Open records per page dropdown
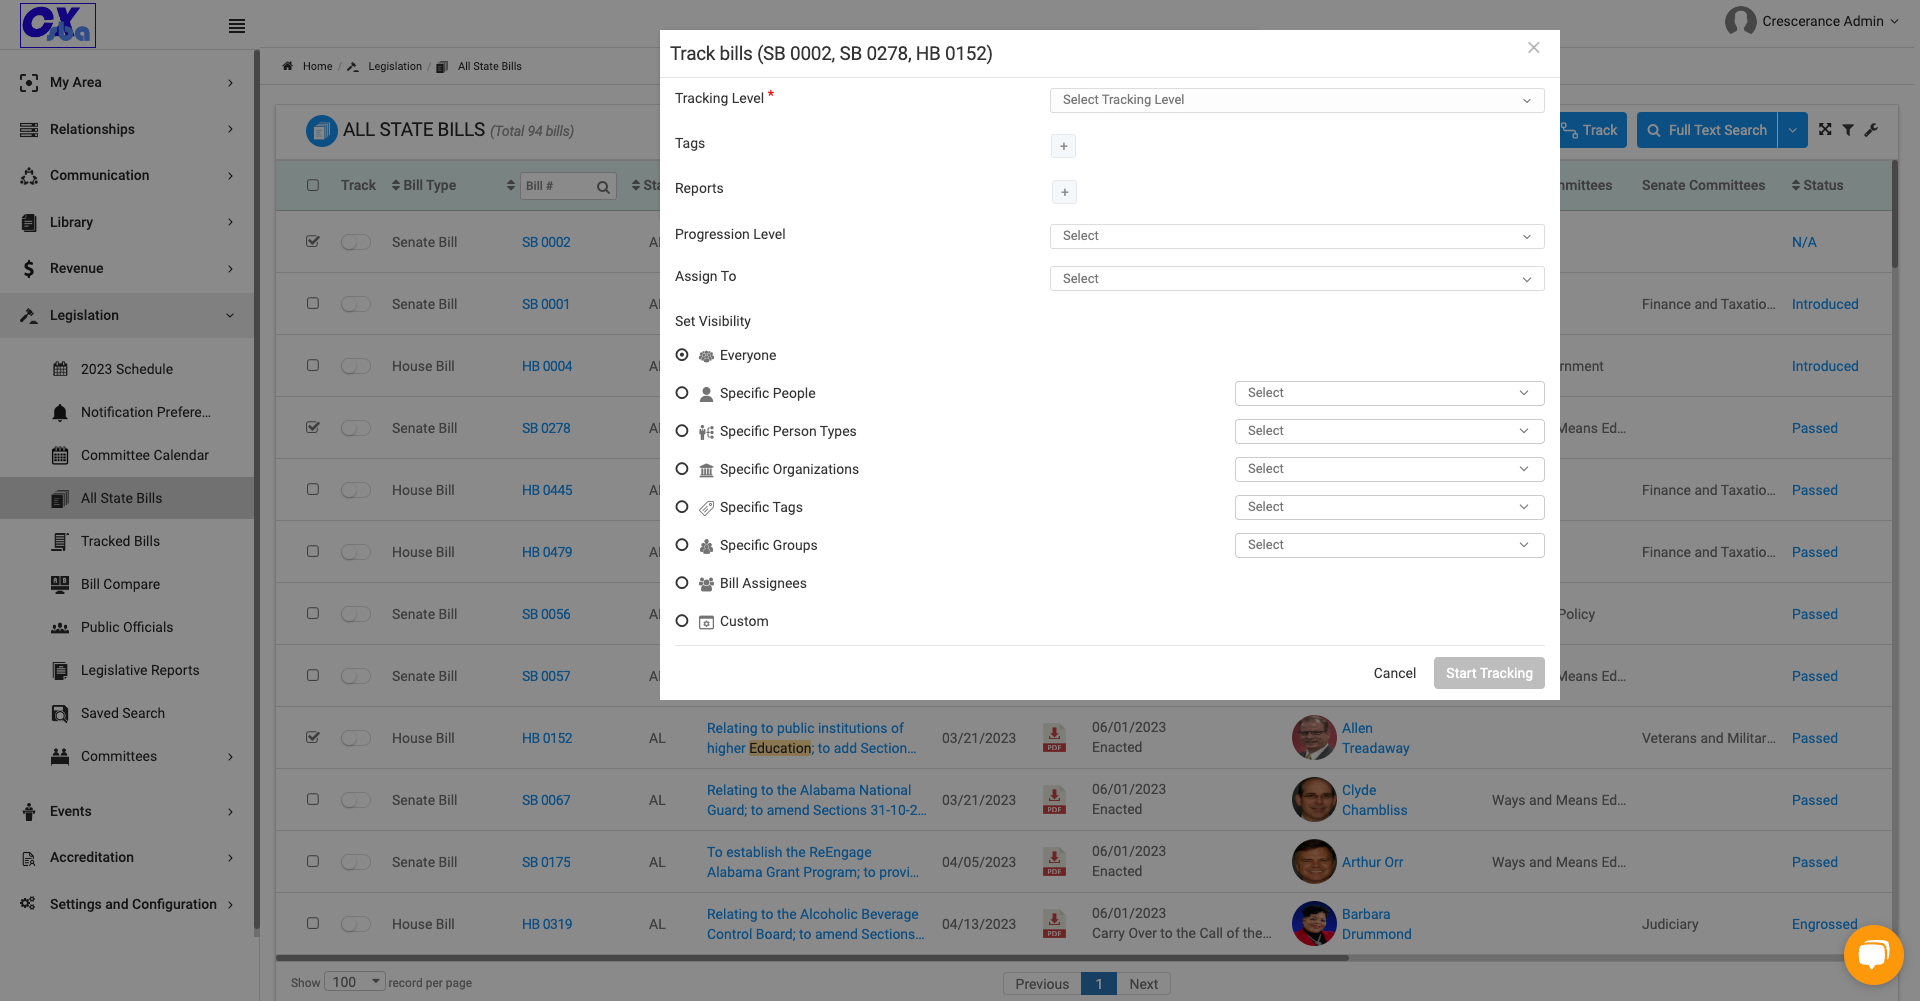The image size is (1920, 1001). click(355, 982)
